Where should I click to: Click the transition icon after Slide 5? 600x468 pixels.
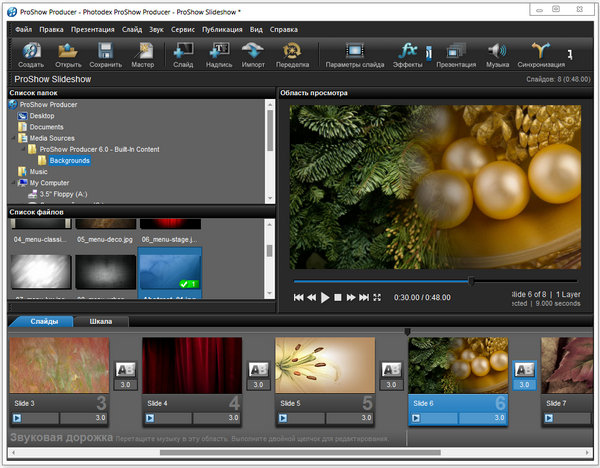tap(391, 370)
